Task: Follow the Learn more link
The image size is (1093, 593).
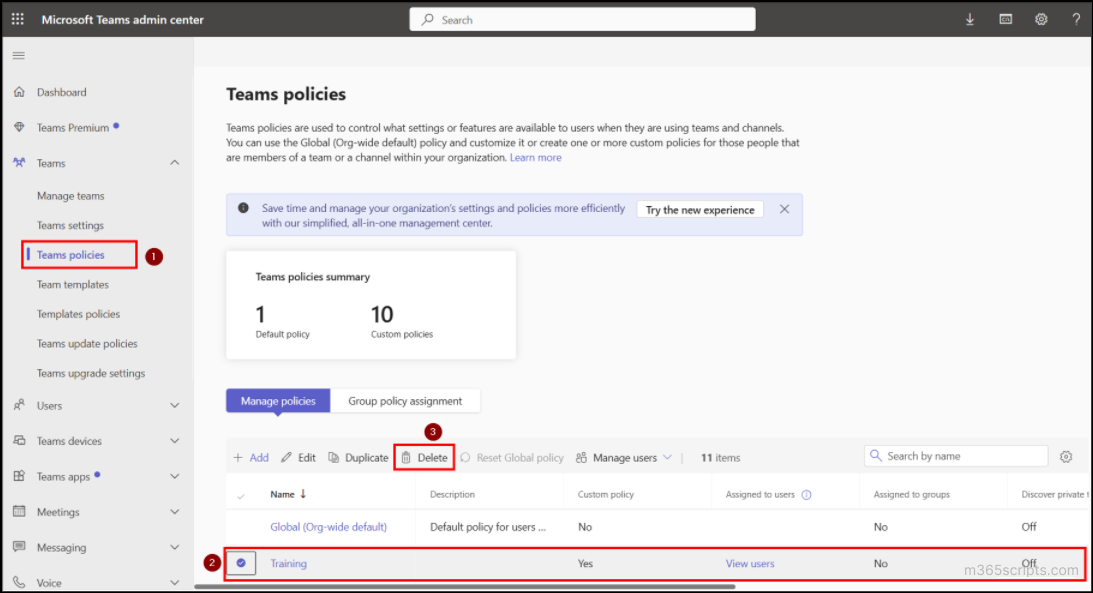Action: tap(535, 157)
